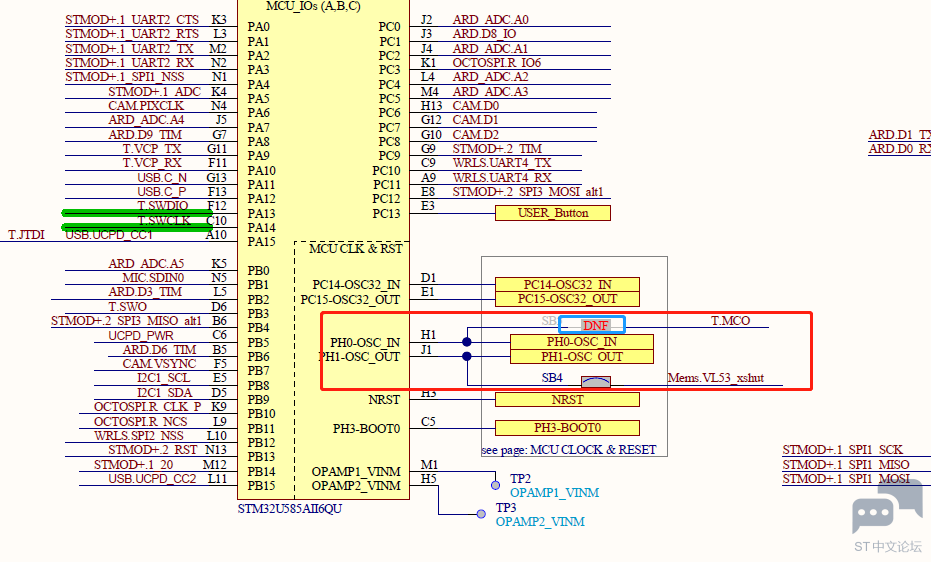The image size is (931, 562).
Task: Select the yellow PH0-OSC_IN port box
Action: (582, 342)
